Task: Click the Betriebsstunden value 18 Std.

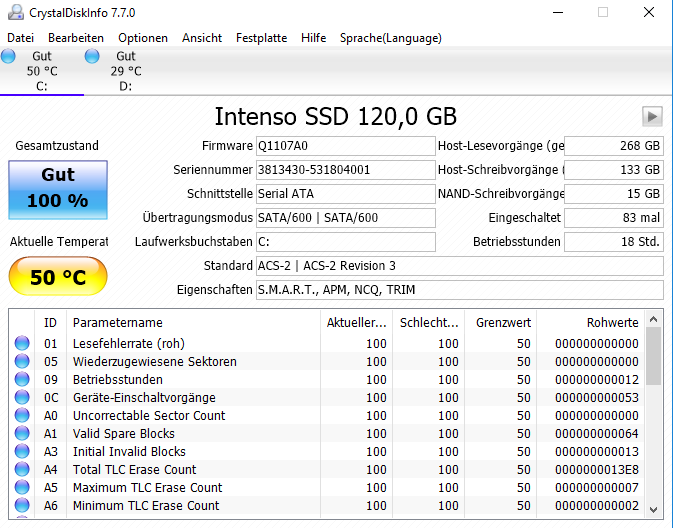Action: point(614,242)
